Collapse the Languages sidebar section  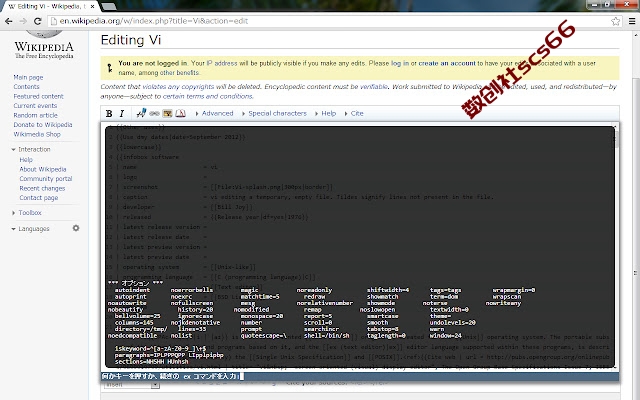pos(30,229)
